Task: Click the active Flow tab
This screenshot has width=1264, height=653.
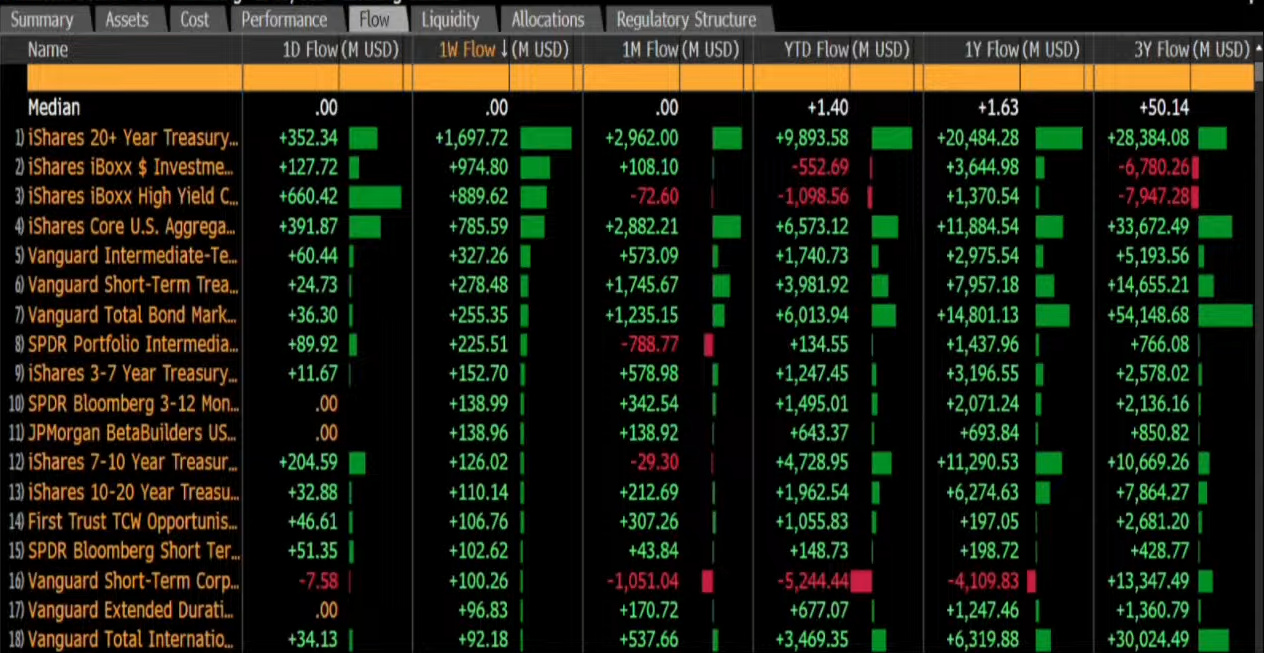Action: point(375,20)
